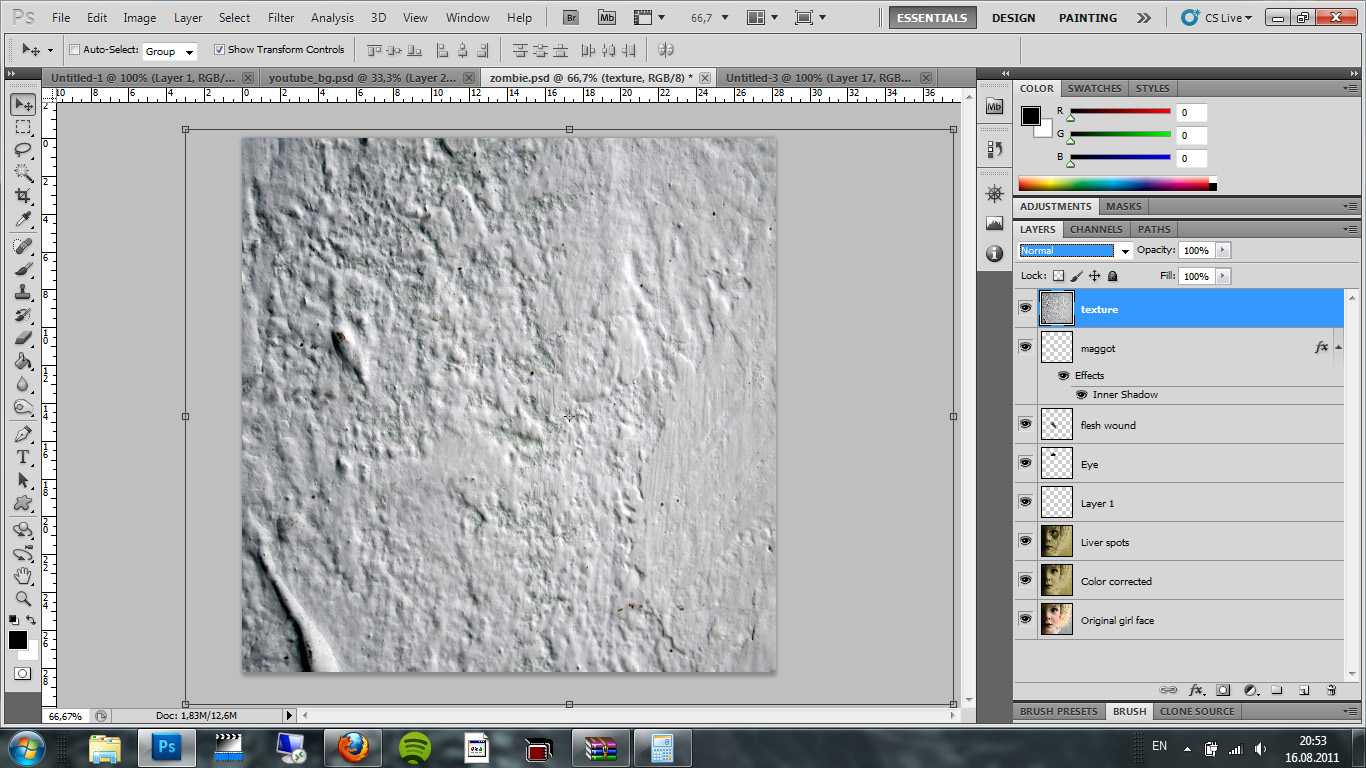Click the Quick Mask mode icon
The width and height of the screenshot is (1366, 768).
22,673
